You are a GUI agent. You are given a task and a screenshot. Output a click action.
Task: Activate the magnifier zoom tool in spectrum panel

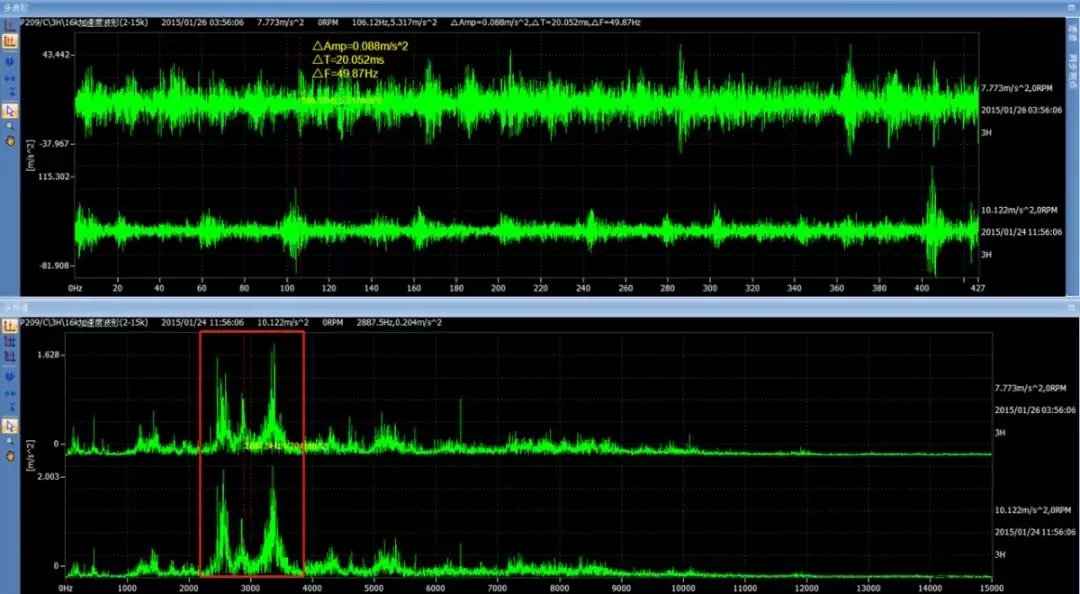(x=10, y=440)
